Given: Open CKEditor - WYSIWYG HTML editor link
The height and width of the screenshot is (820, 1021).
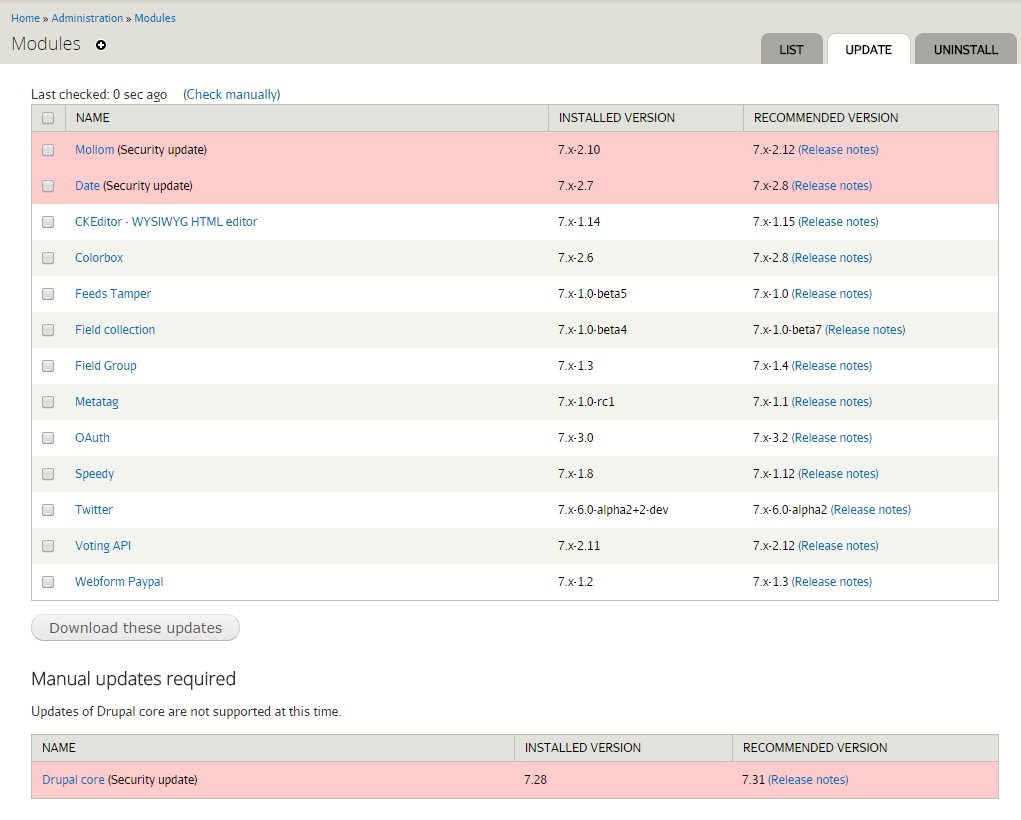Looking at the screenshot, I should click(166, 221).
